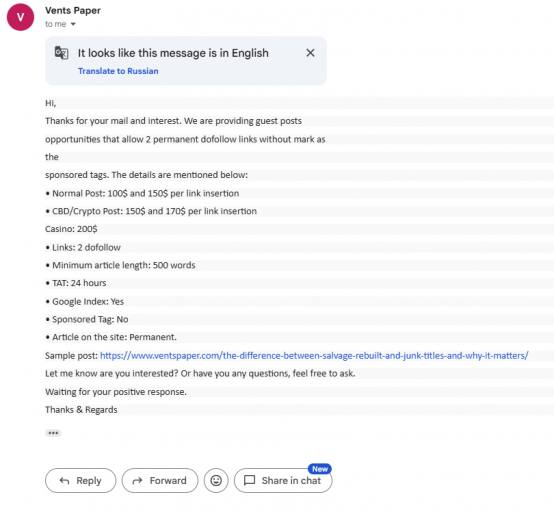Click the chat bubble icon

(249, 481)
